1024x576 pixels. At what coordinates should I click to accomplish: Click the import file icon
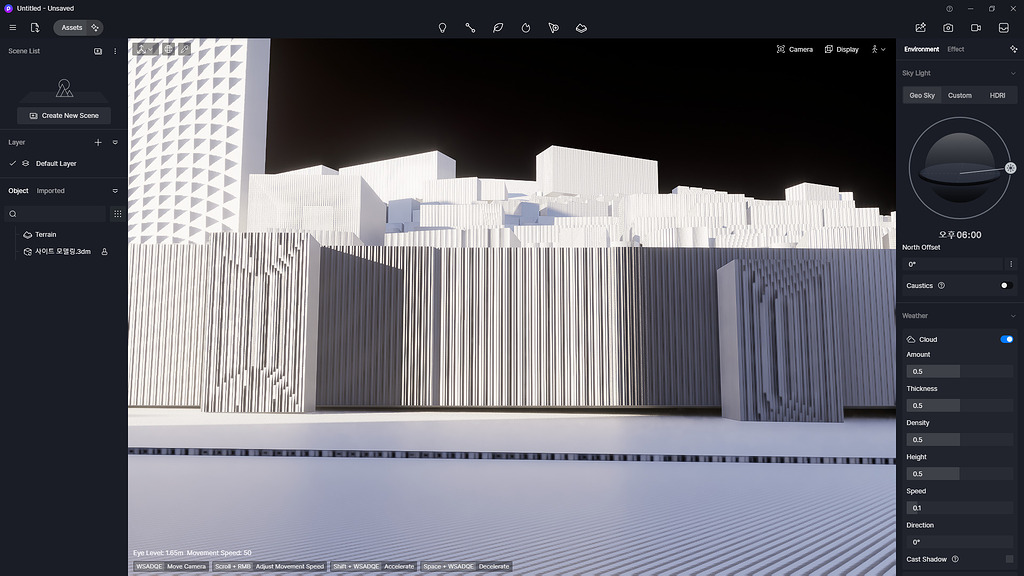(x=35, y=27)
